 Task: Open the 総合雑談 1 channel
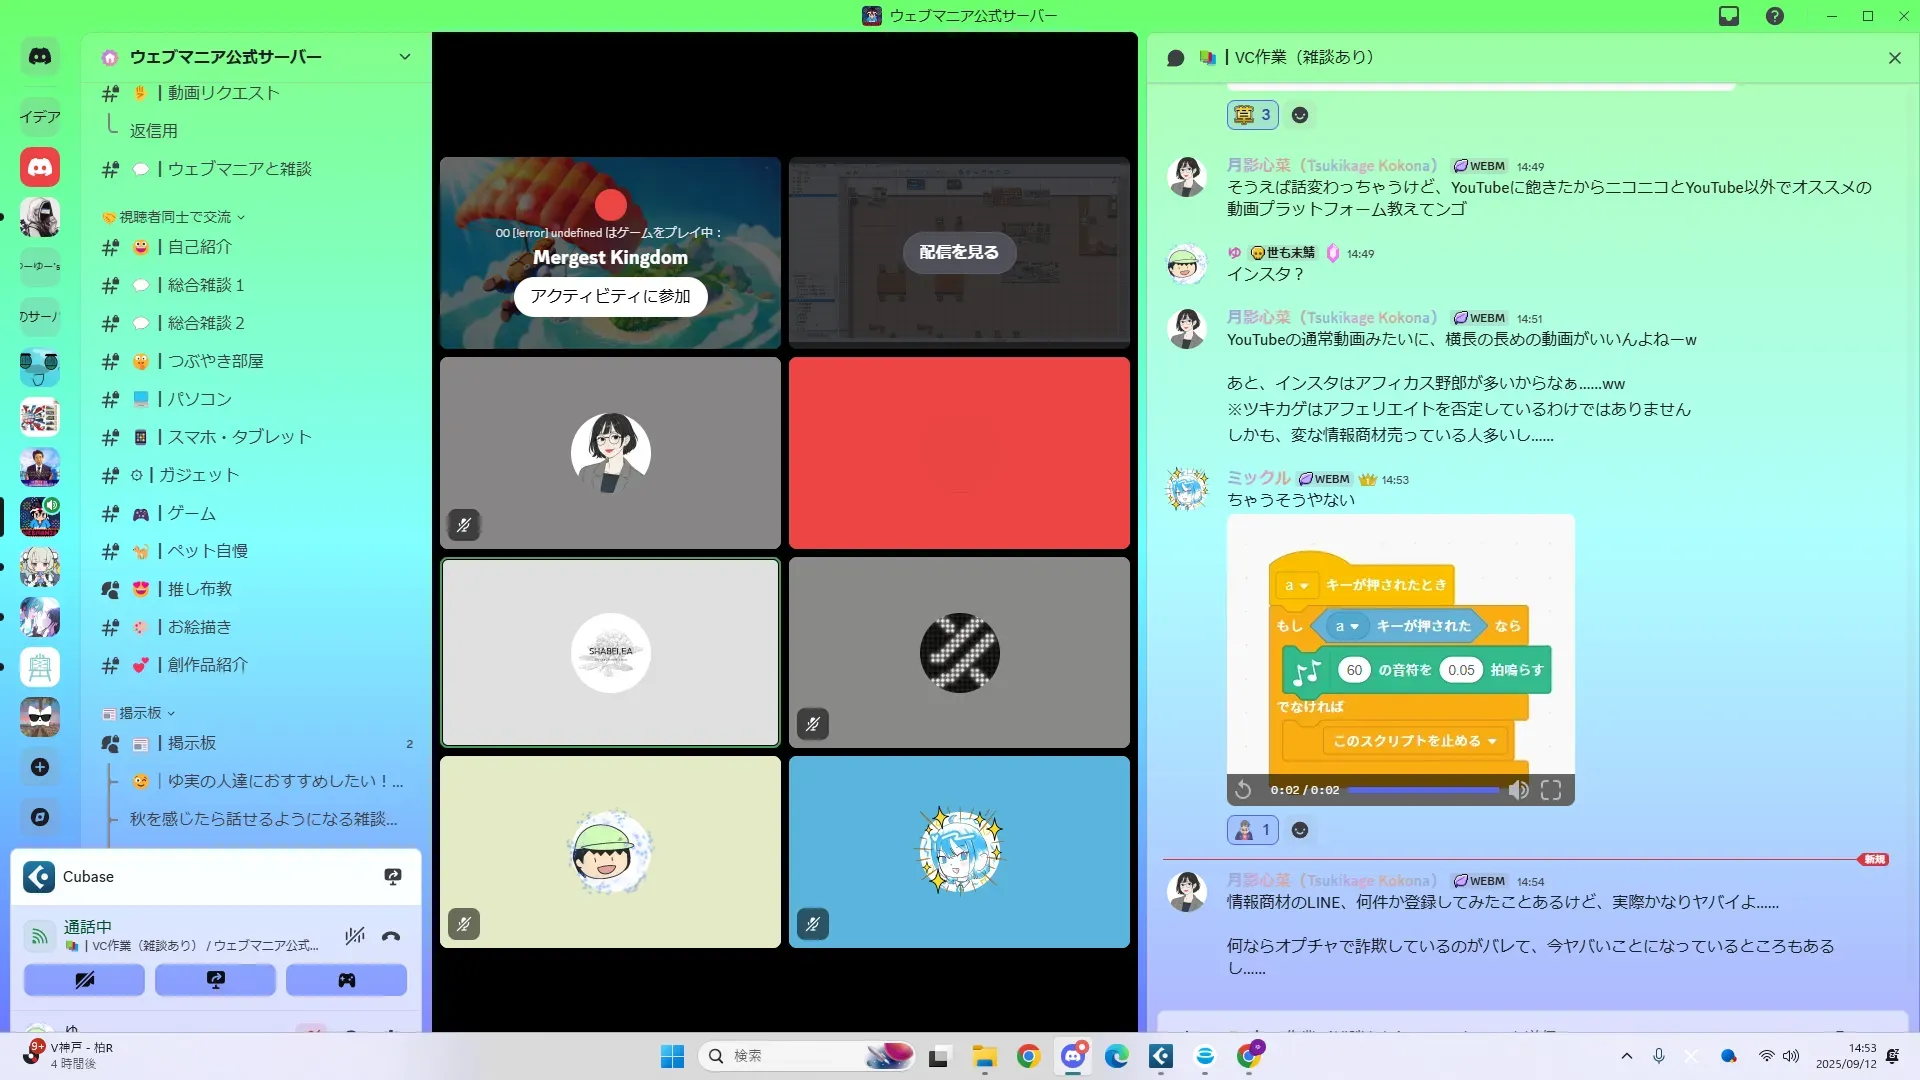205,285
